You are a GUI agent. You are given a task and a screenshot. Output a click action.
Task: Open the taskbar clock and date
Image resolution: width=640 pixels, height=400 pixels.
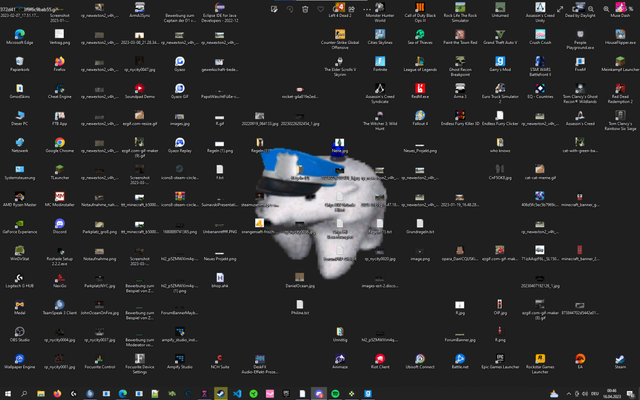[x=612, y=393]
